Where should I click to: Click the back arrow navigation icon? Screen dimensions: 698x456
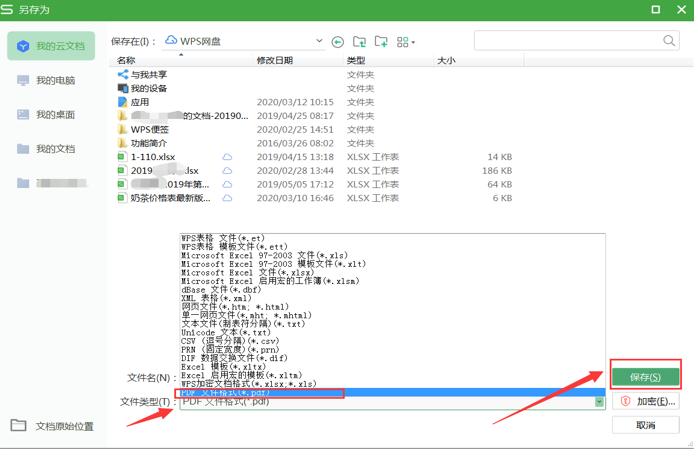338,42
